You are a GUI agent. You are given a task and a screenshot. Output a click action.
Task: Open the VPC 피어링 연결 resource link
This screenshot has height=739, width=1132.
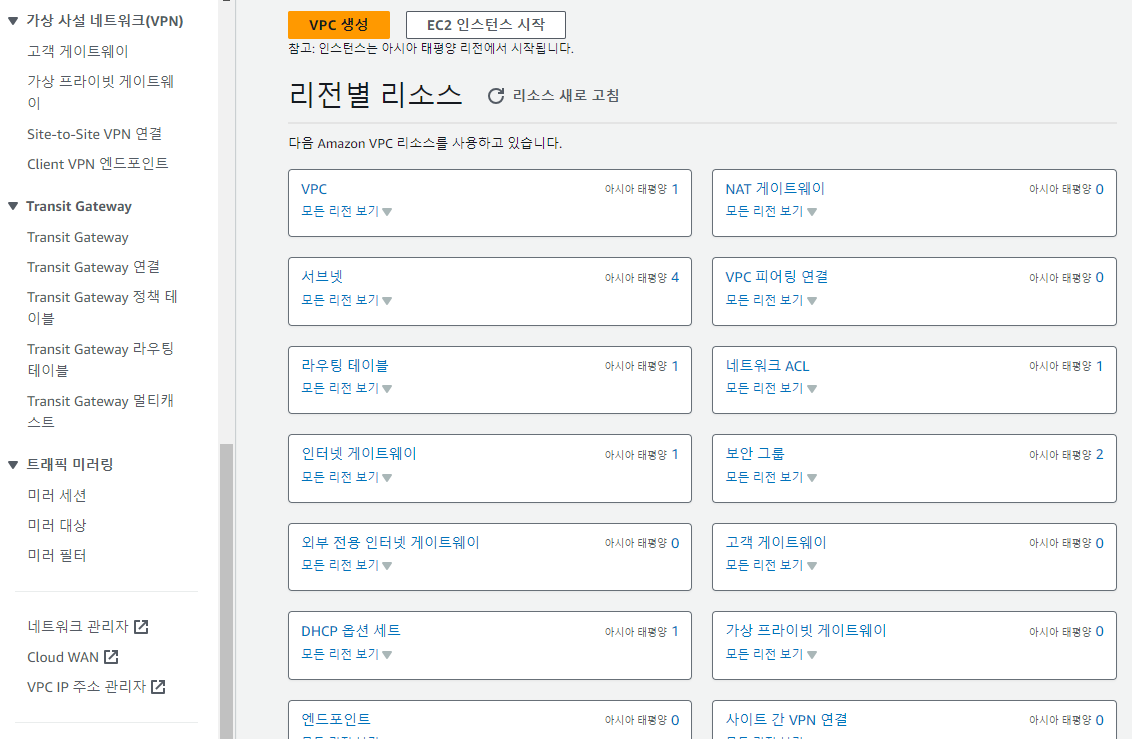pos(777,277)
